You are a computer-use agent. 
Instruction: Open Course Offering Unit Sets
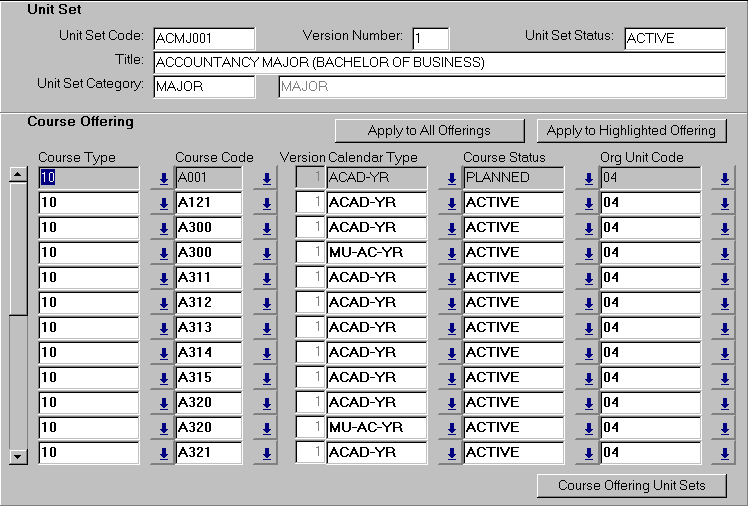[x=632, y=486]
